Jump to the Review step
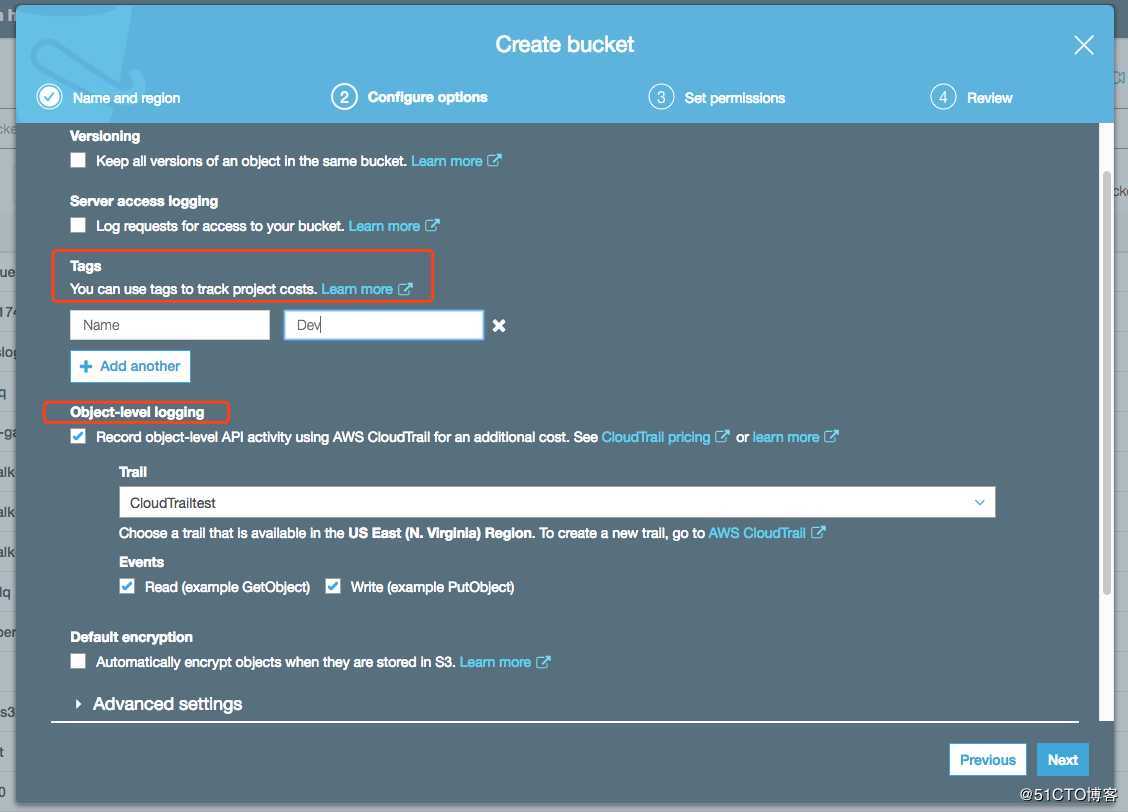Screen dimensions: 1128x812 point(989,98)
